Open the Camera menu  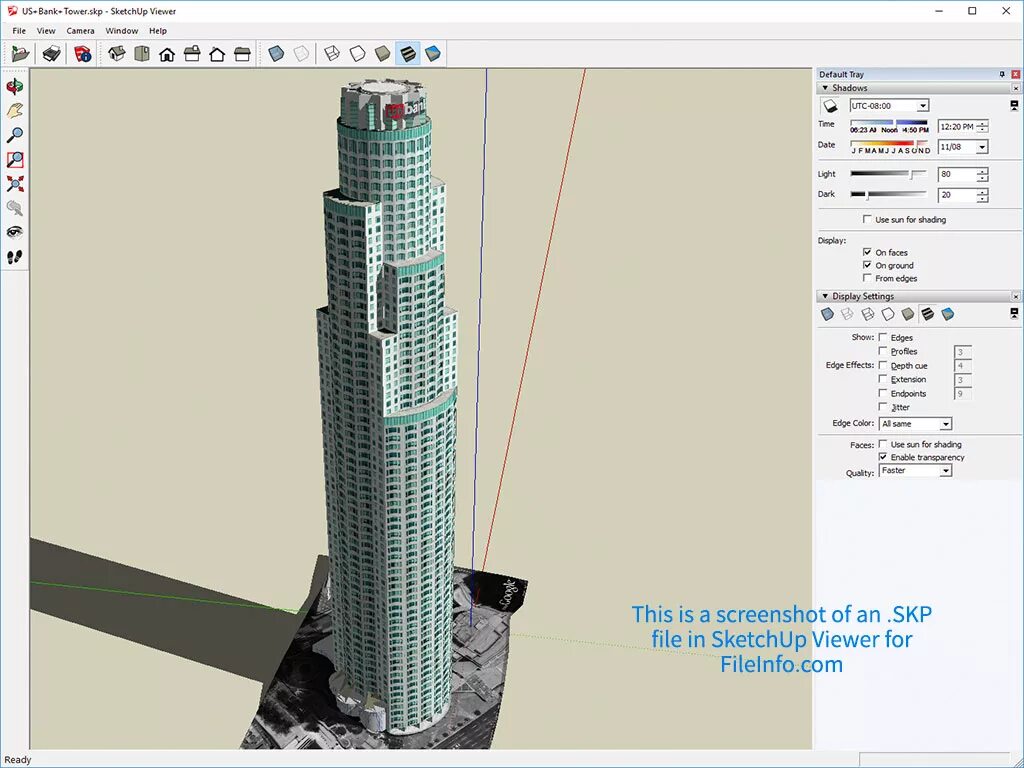tap(80, 31)
